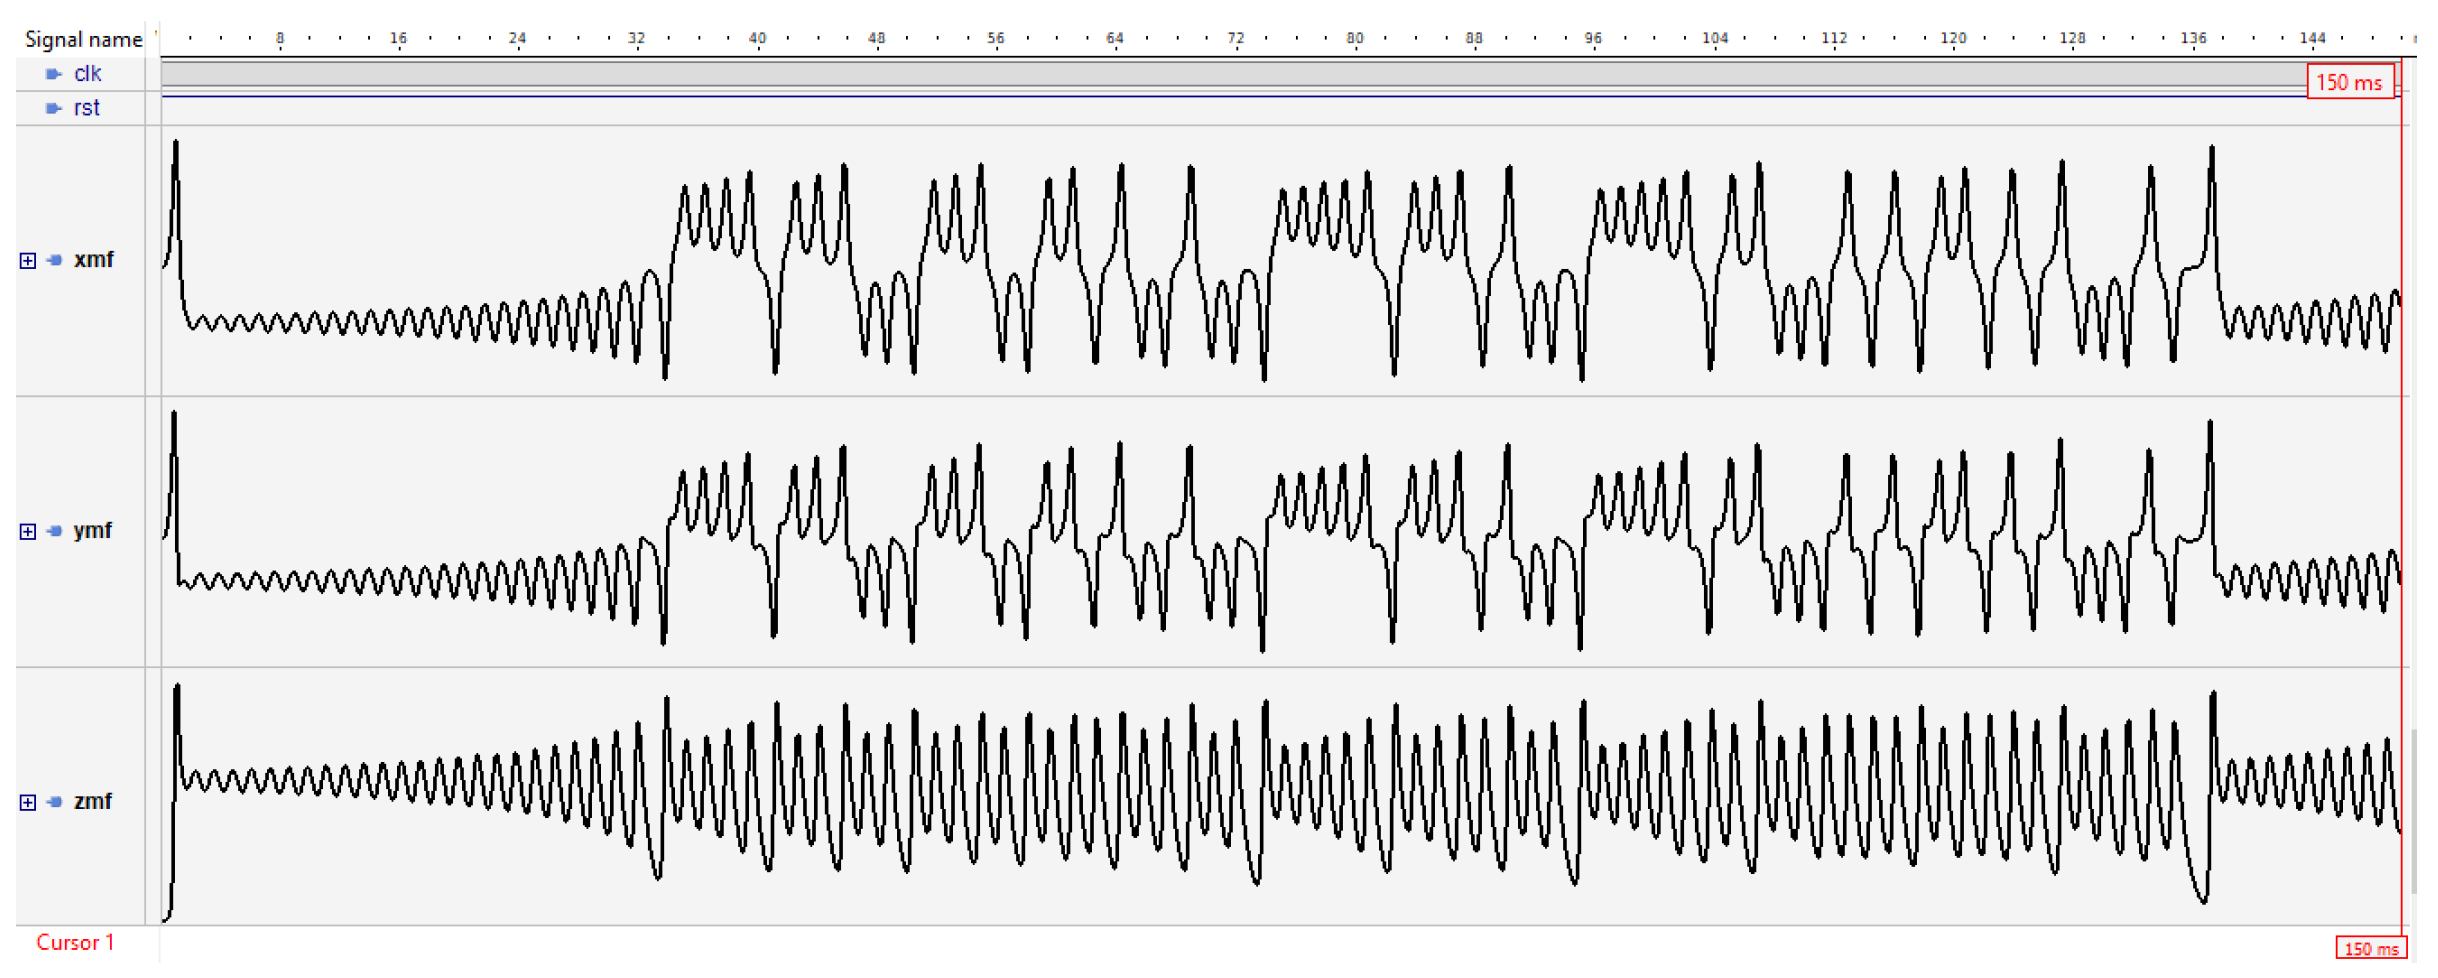
Task: Expand the zmf bus signal
Action: pyautogui.click(x=28, y=803)
